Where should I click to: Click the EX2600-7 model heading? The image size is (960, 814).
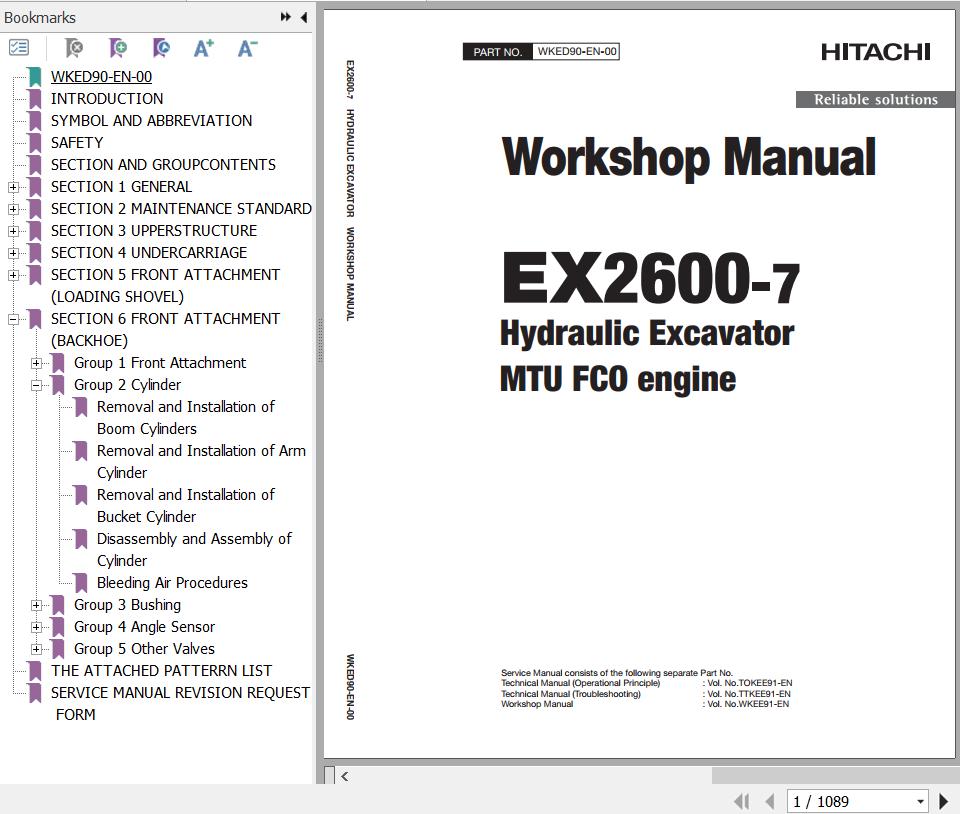650,279
